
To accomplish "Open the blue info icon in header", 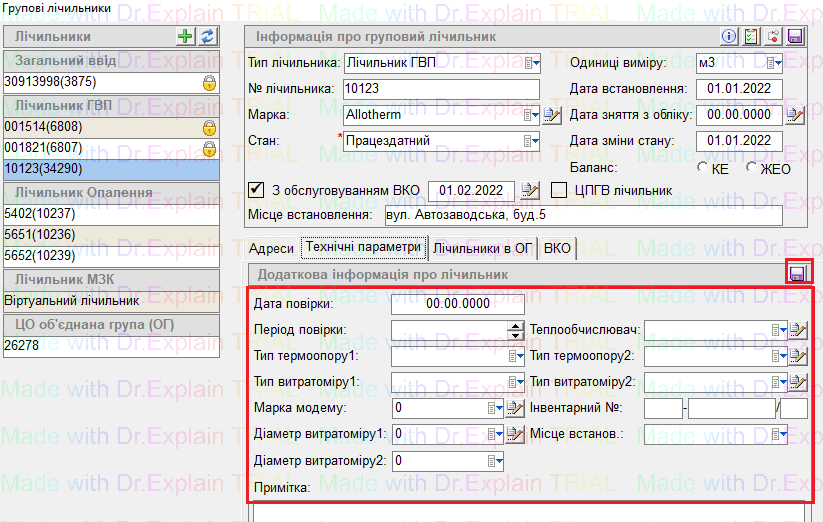I will tap(729, 37).
